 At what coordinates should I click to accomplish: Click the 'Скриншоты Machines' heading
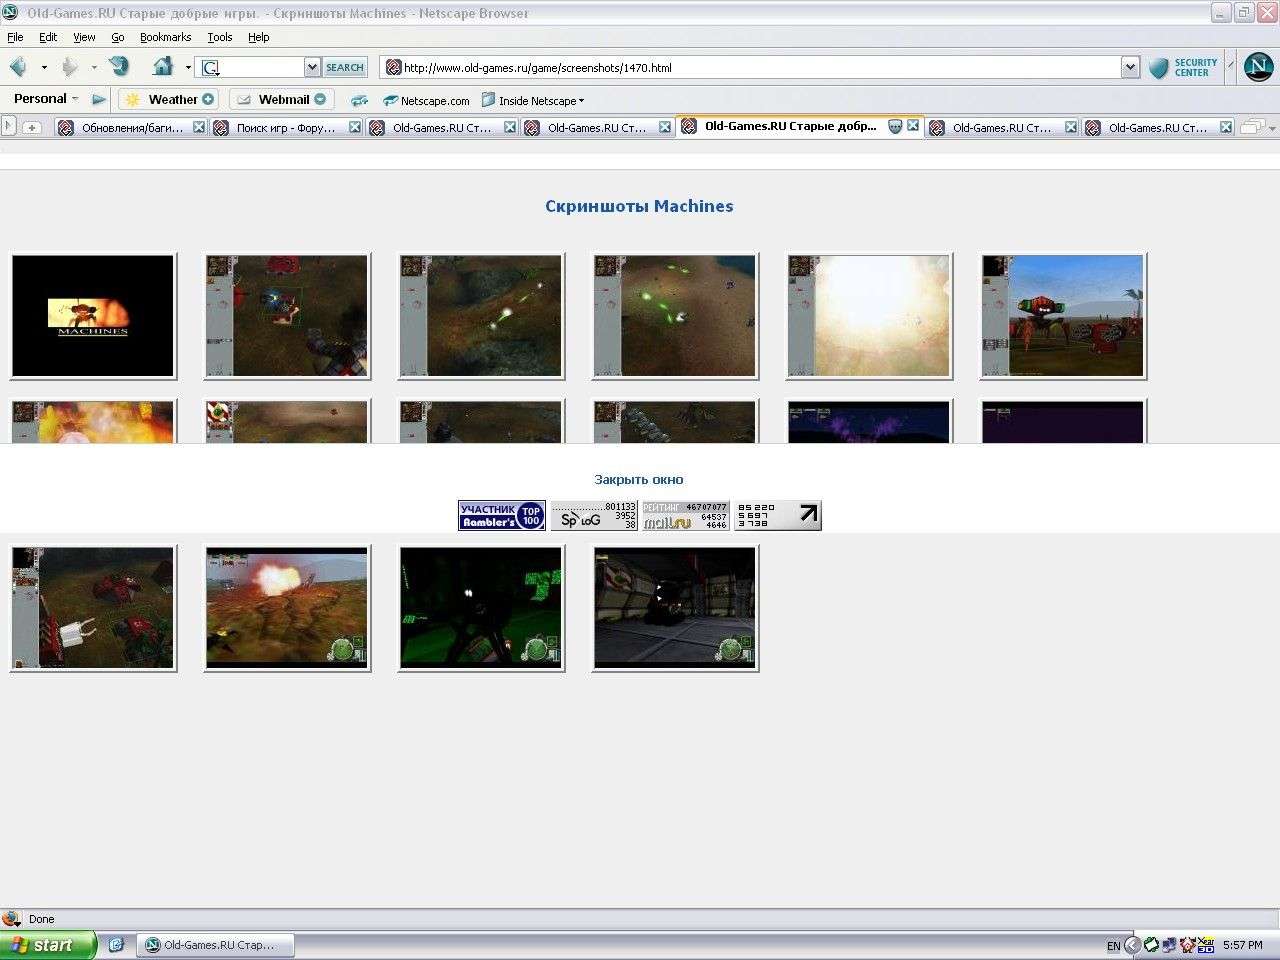click(639, 206)
